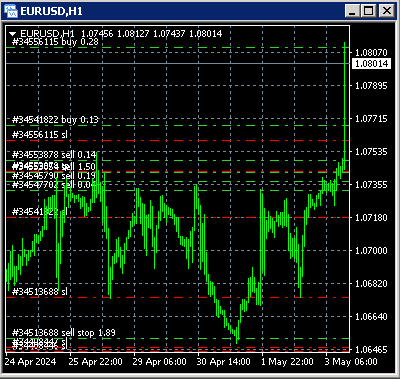Minimize the EURUSD,H1 chart window
The image size is (400, 379).
pyautogui.click(x=352, y=11)
